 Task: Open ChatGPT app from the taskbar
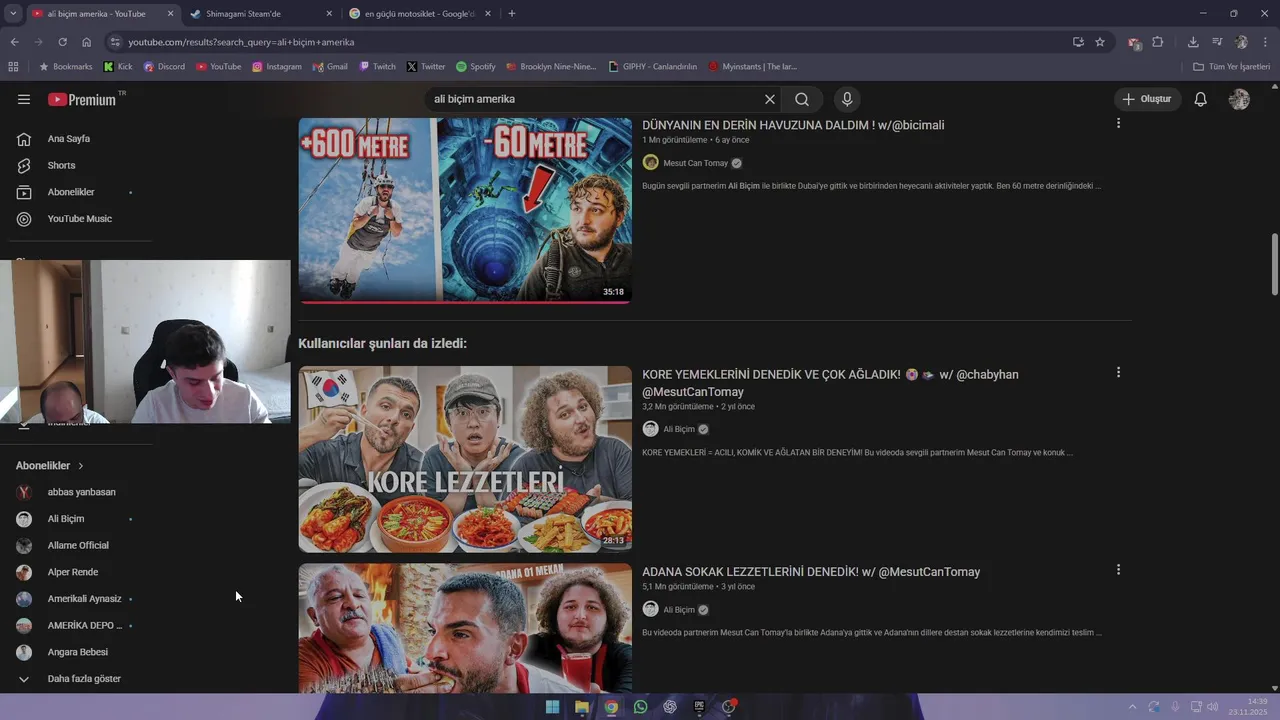click(670, 707)
